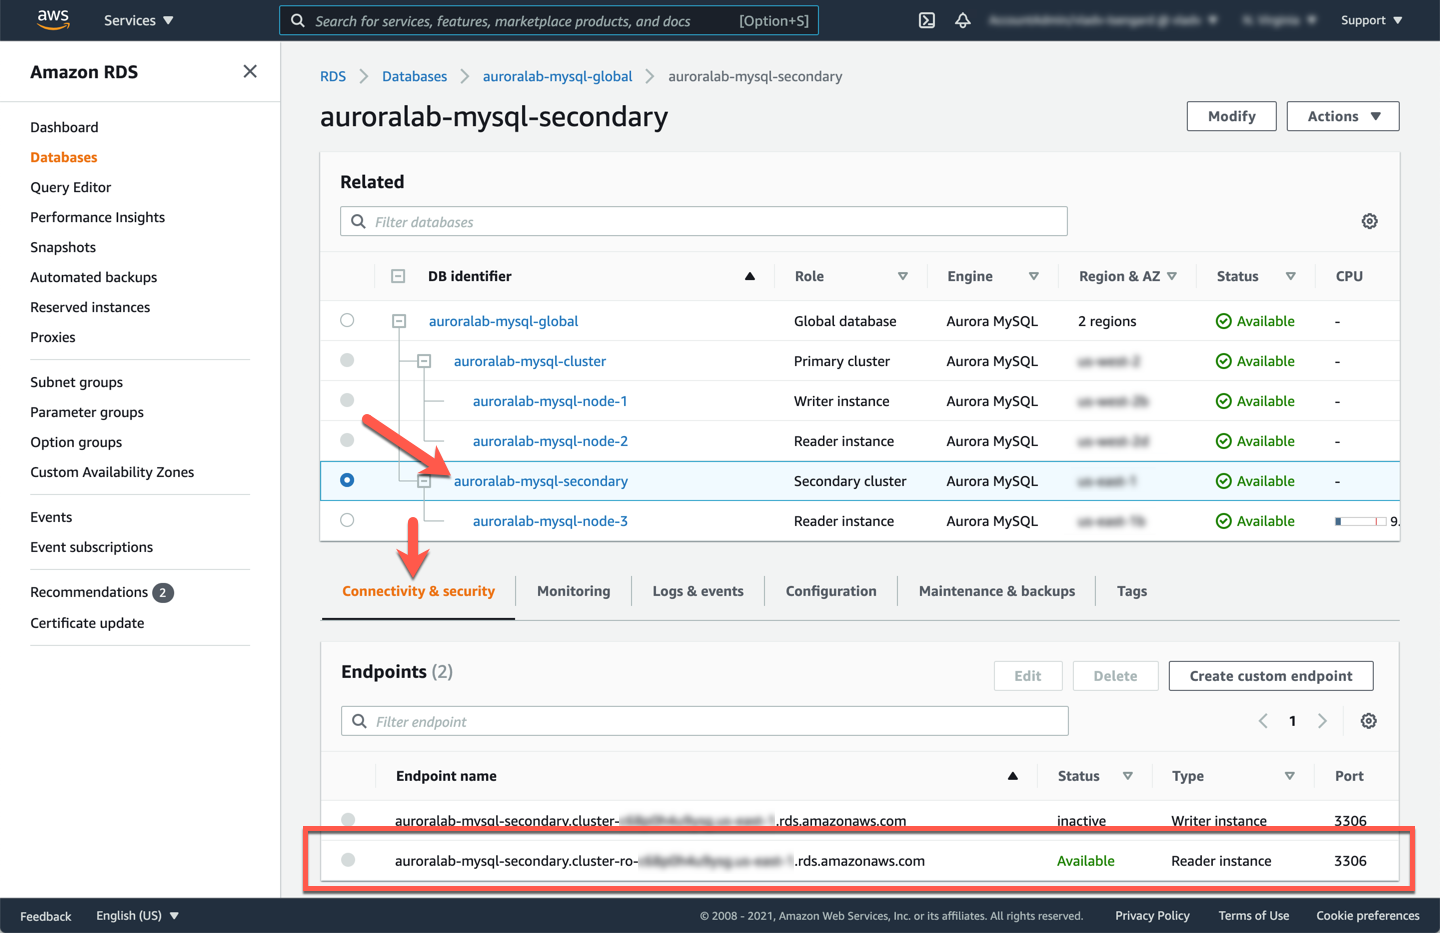Collapse the auroralab-mysql-global tree node

[399, 321]
